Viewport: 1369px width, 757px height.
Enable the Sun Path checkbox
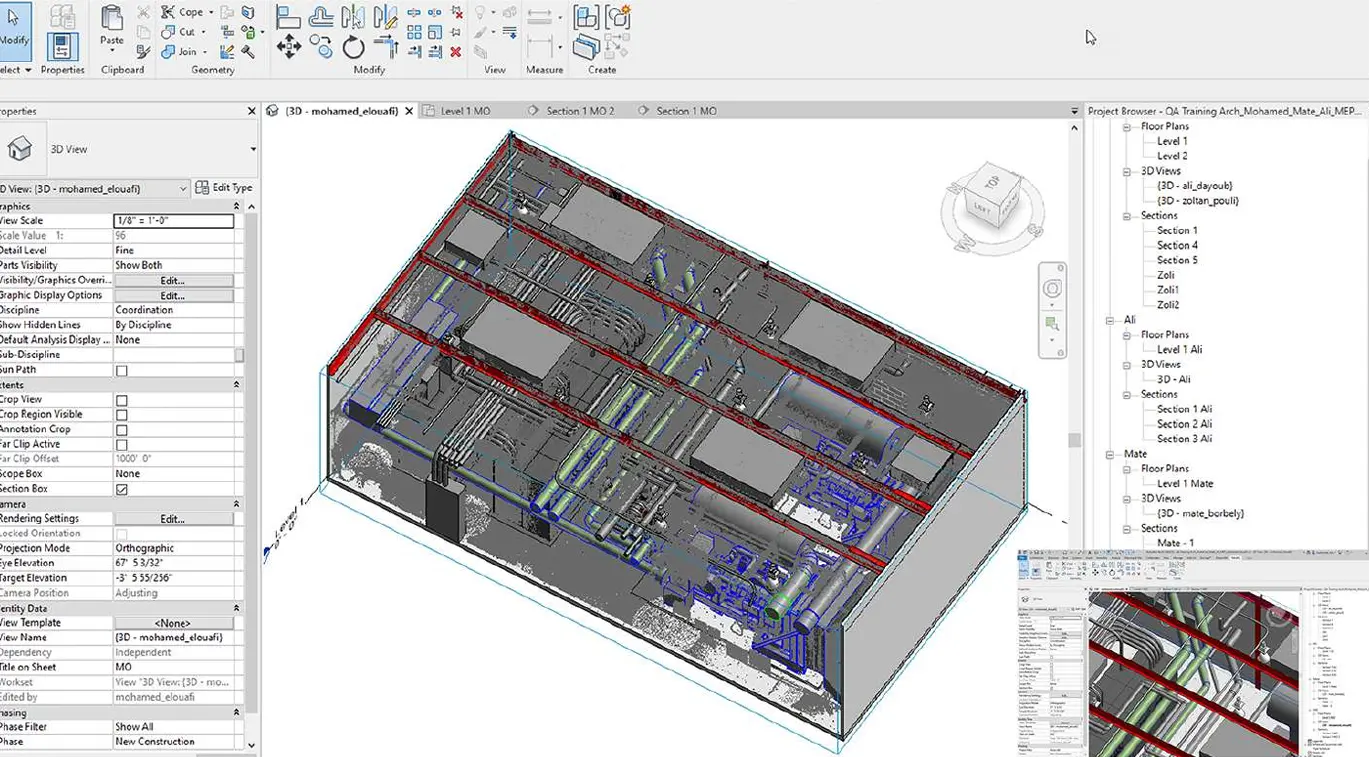coord(122,370)
